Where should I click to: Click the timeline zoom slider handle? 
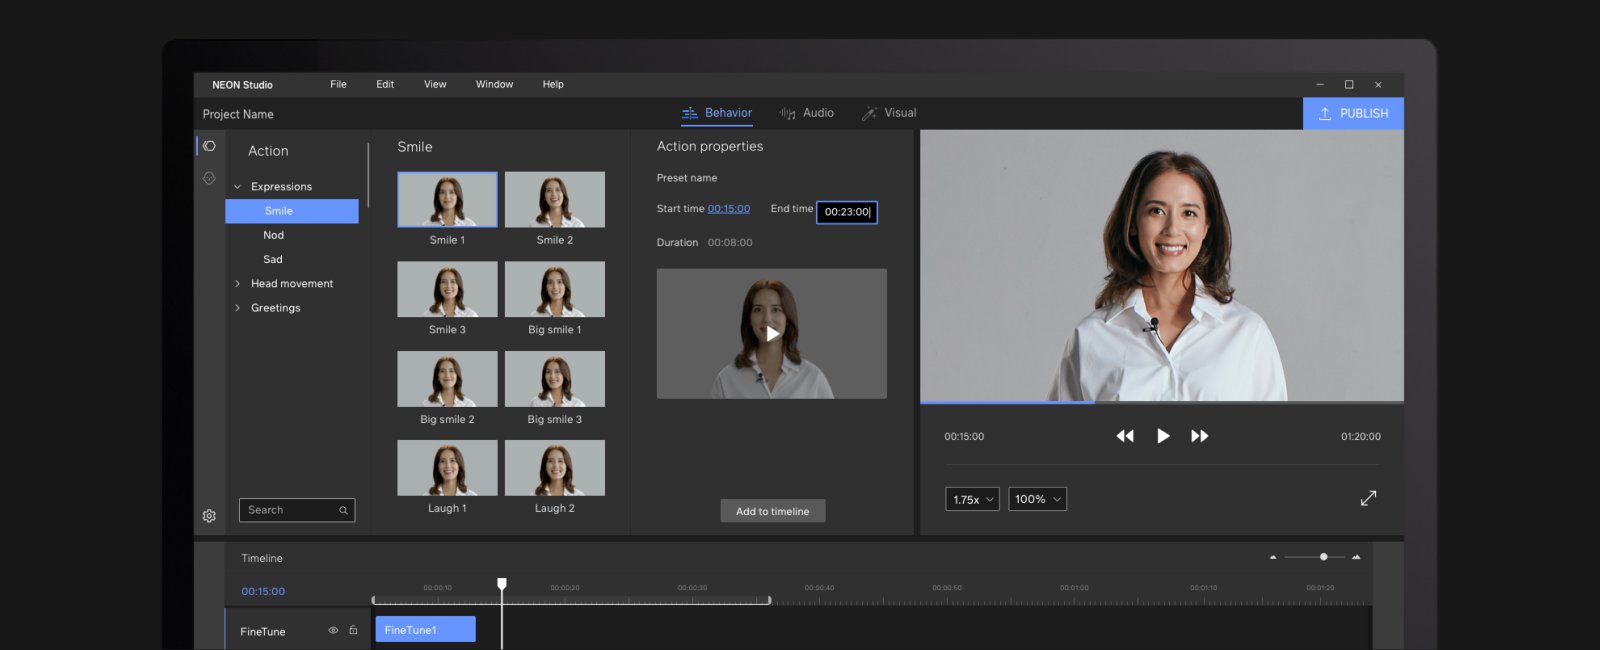tap(1323, 557)
